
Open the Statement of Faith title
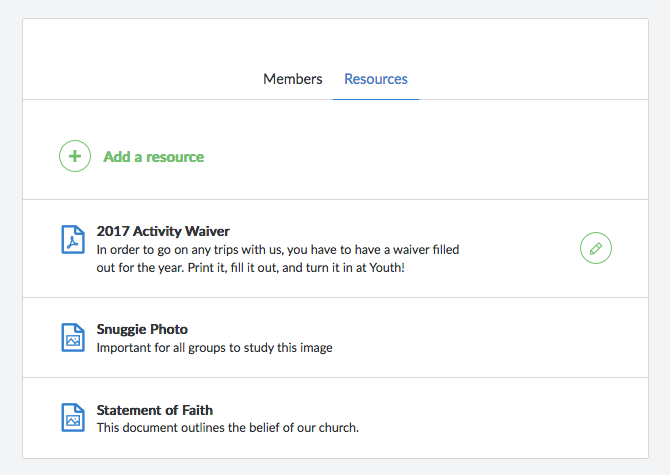(x=155, y=410)
